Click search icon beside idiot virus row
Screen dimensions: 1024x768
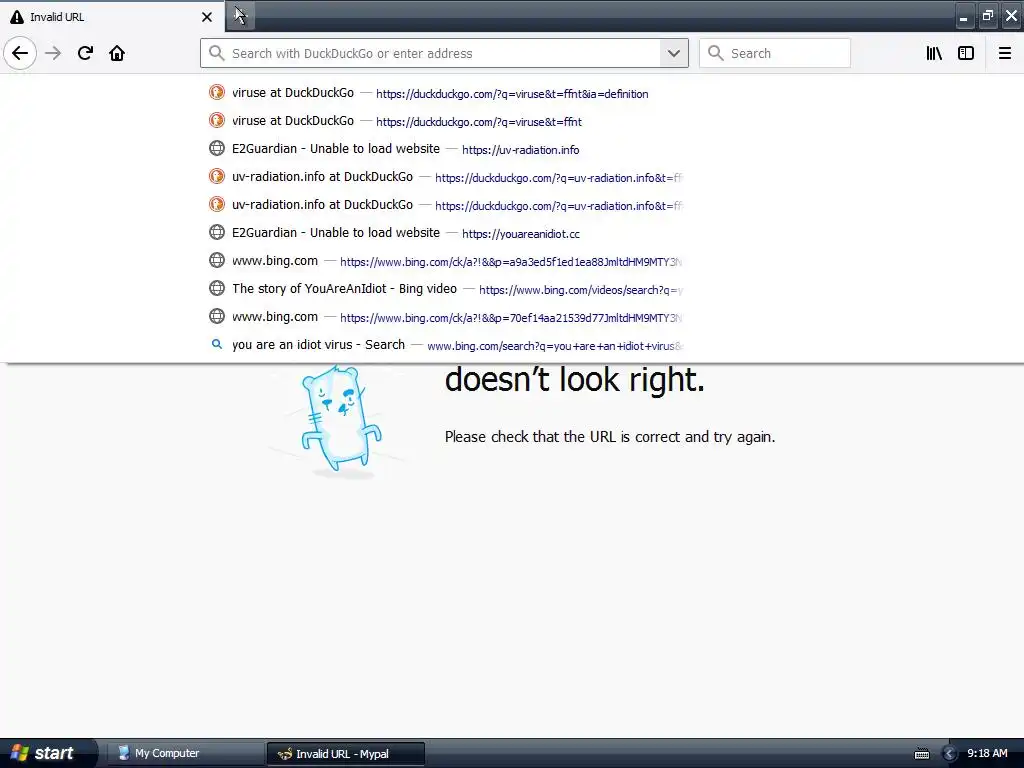pyautogui.click(x=217, y=344)
